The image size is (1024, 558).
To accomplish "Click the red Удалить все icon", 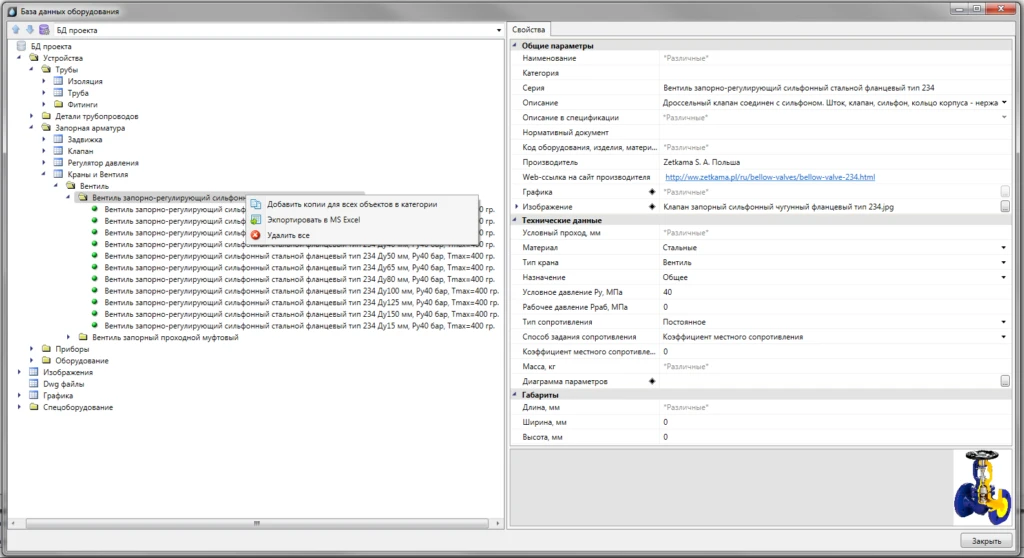I will 256,234.
